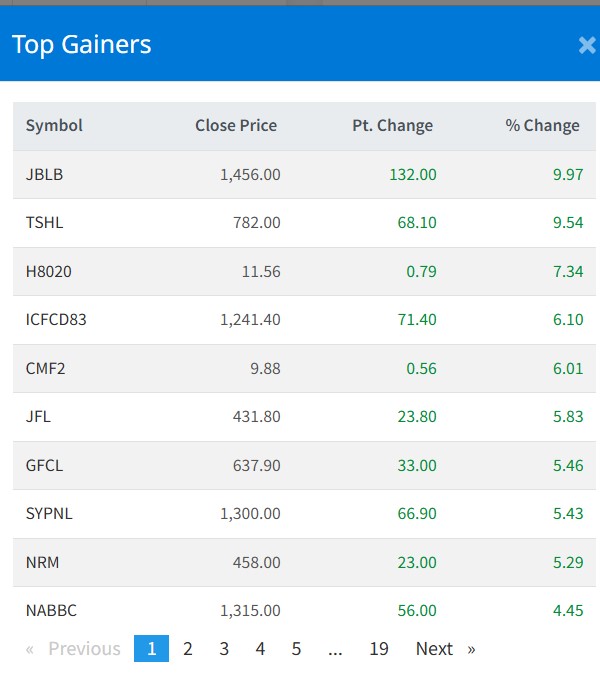Image resolution: width=600 pixels, height=690 pixels.
Task: Open the JBLB symbol row
Action: pyautogui.click(x=45, y=175)
